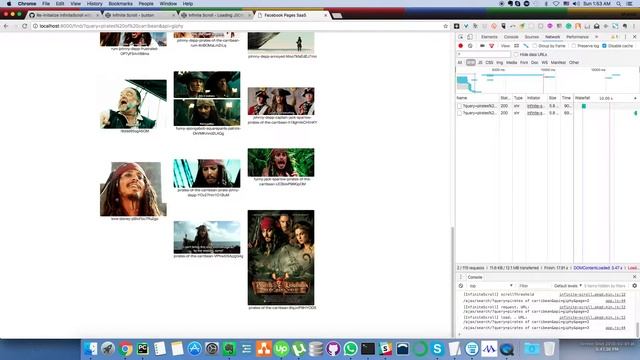Viewport: 640px width, 360px height.
Task: Show All network request types
Action: (460, 62)
